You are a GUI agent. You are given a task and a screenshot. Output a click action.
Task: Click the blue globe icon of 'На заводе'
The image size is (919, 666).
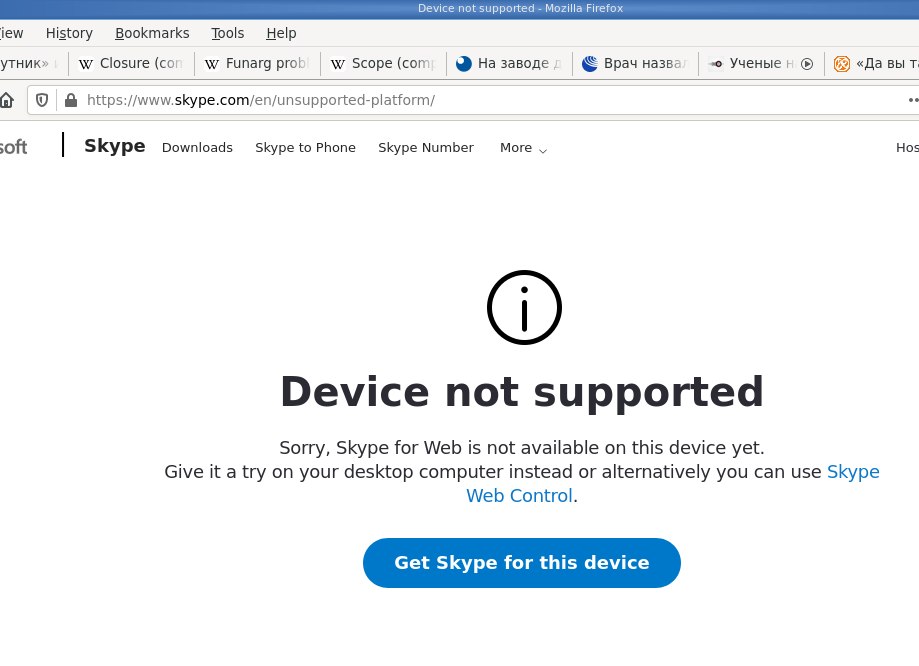464,63
